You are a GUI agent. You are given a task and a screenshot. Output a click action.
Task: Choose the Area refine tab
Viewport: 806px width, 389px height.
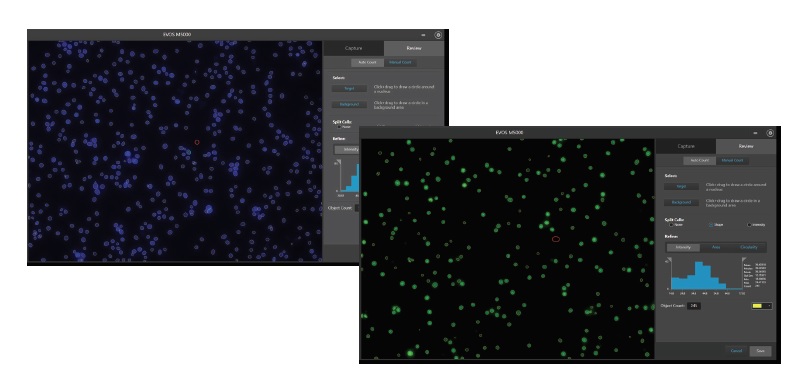pyautogui.click(x=716, y=247)
